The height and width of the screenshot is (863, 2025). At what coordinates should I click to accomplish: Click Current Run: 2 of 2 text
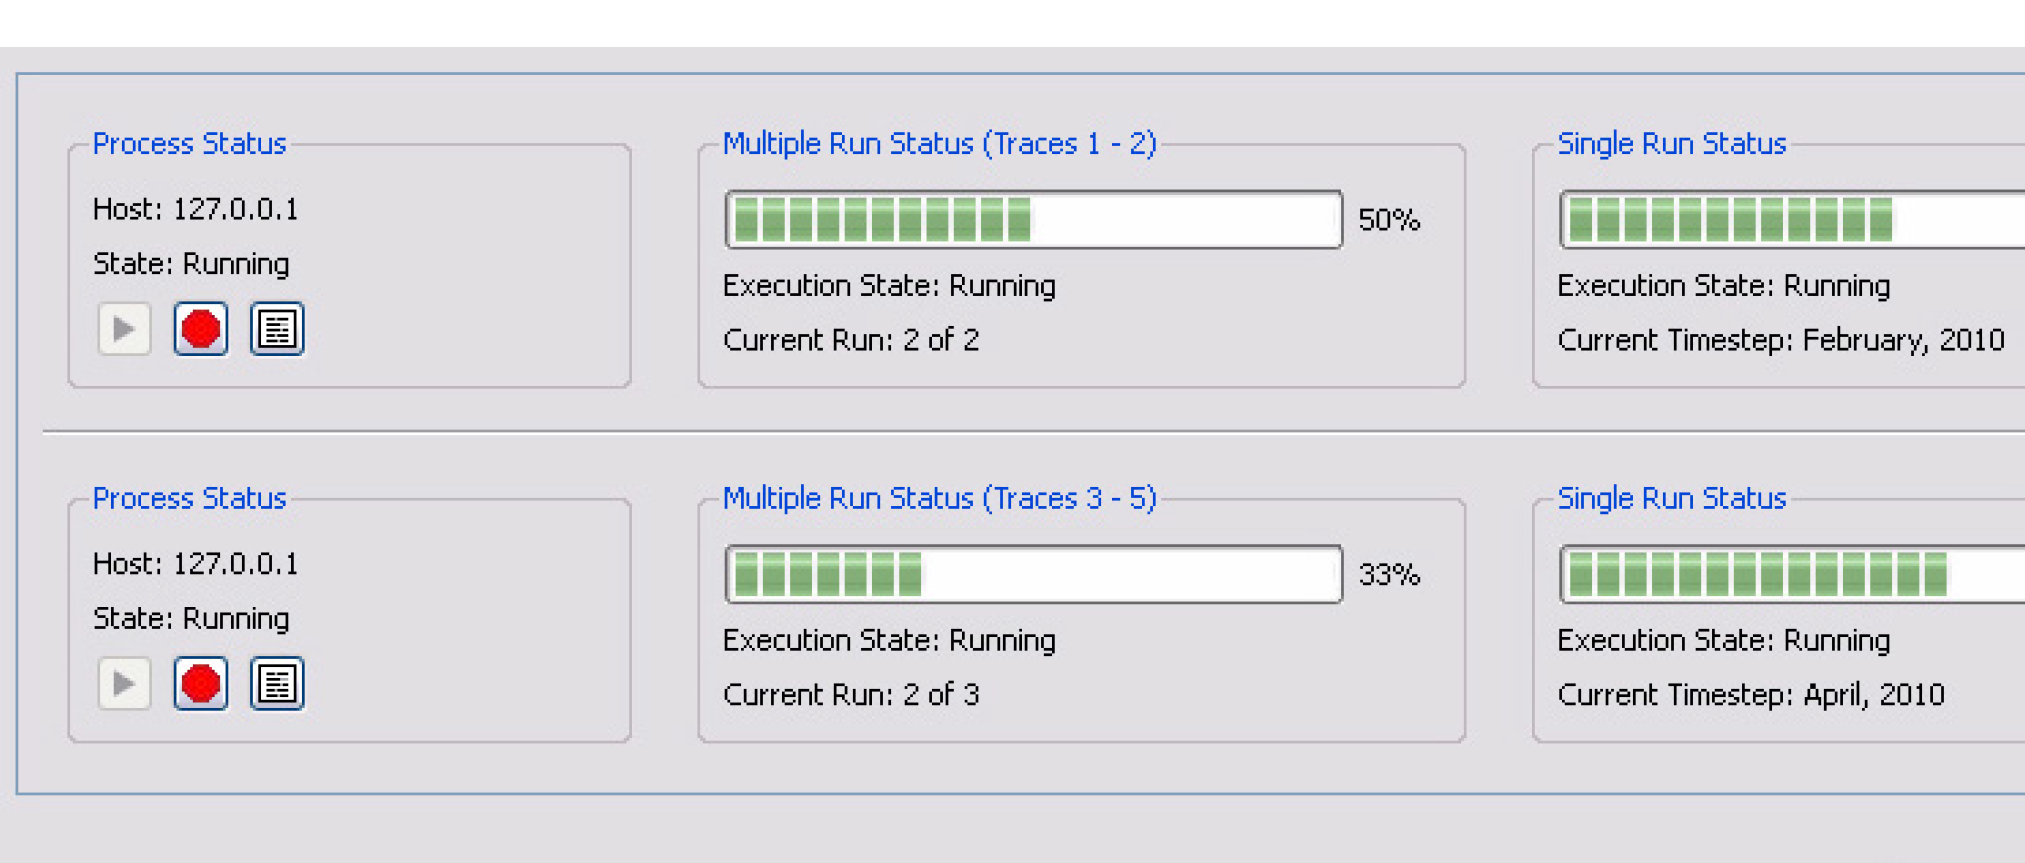851,340
